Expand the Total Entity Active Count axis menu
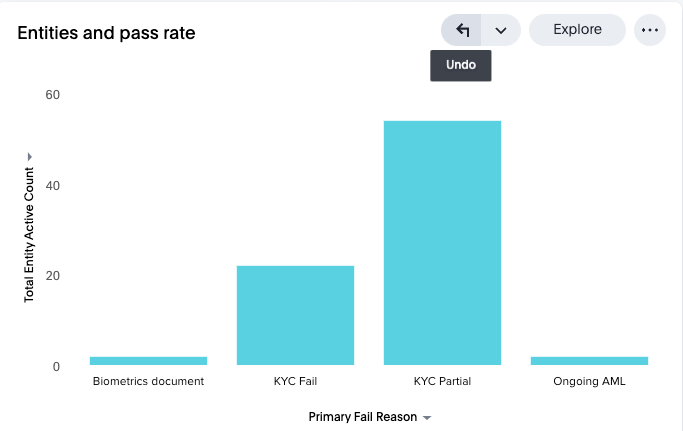The width and height of the screenshot is (683, 431). pyautogui.click(x=29, y=157)
